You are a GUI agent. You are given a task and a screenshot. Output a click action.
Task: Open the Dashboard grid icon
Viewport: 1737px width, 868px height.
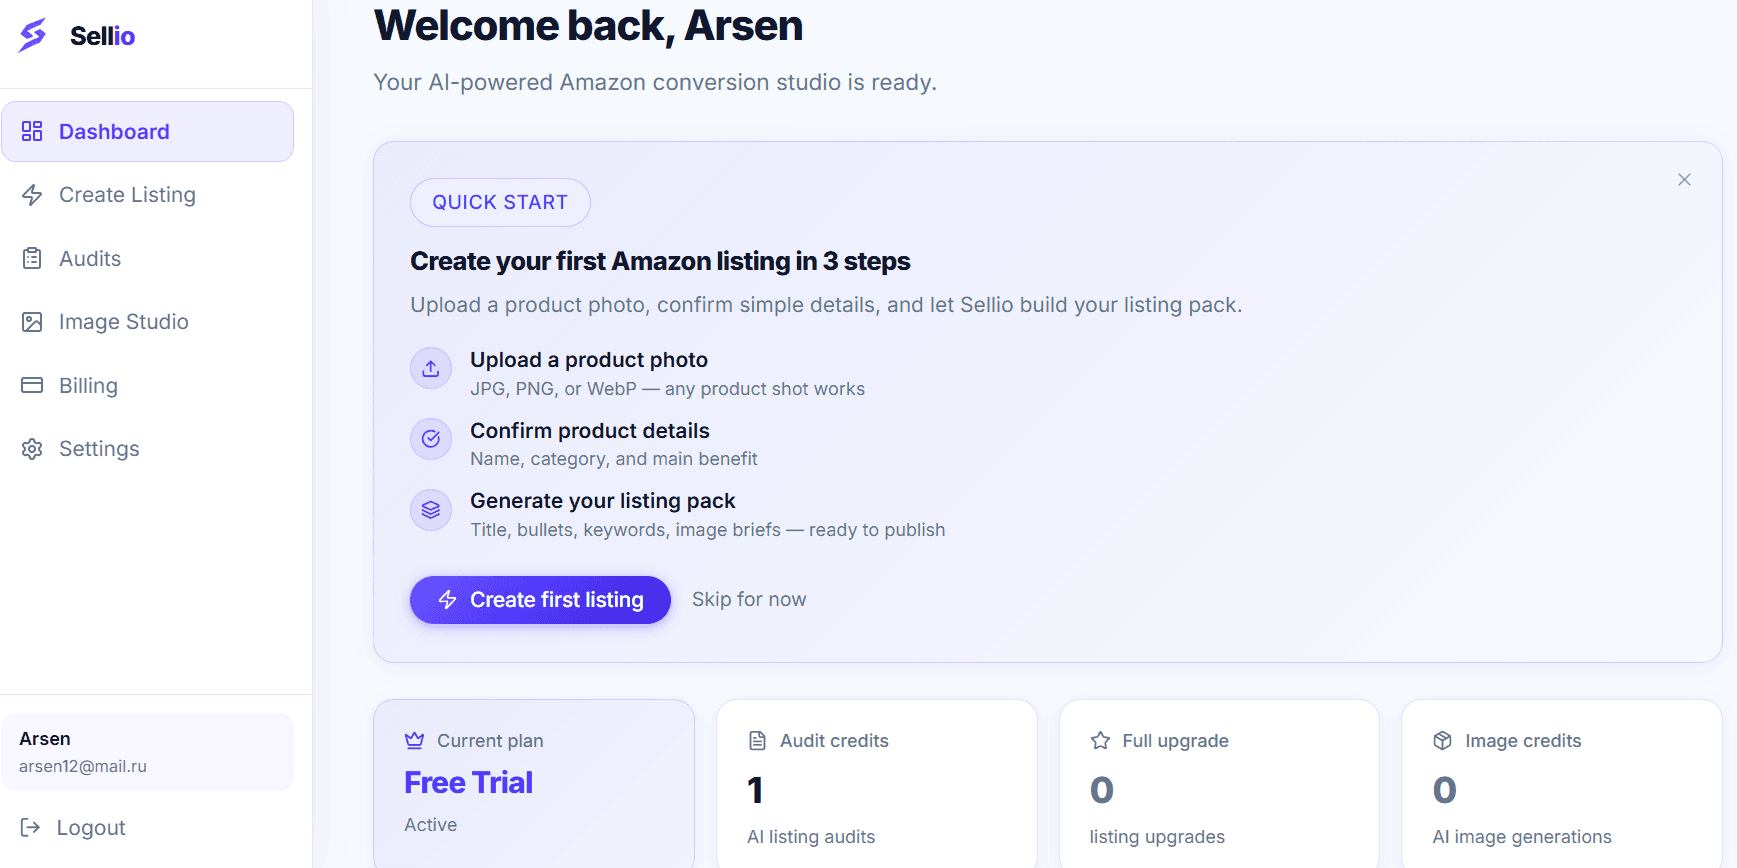[32, 131]
